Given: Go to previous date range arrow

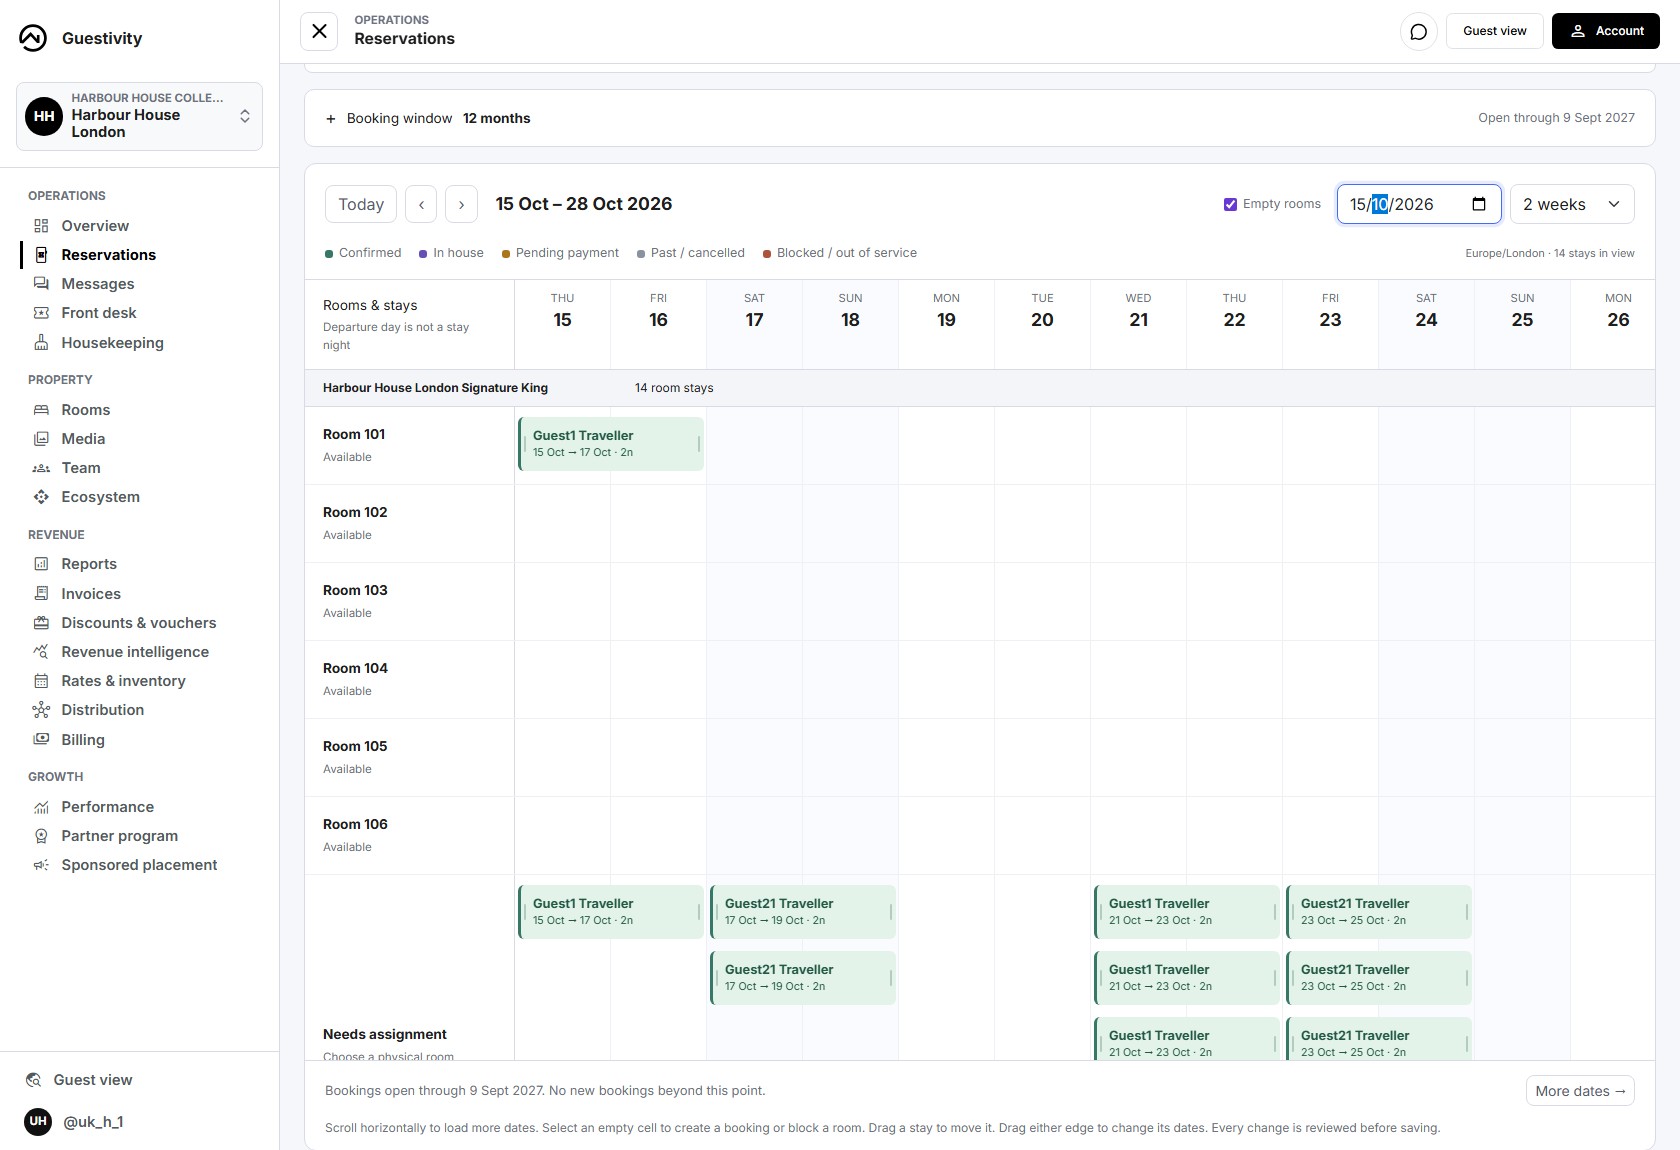Looking at the screenshot, I should tap(421, 204).
